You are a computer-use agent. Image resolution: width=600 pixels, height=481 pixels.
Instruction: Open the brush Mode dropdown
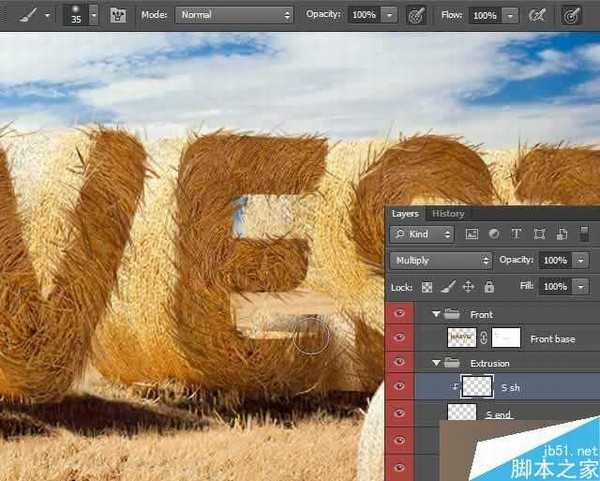tap(234, 16)
